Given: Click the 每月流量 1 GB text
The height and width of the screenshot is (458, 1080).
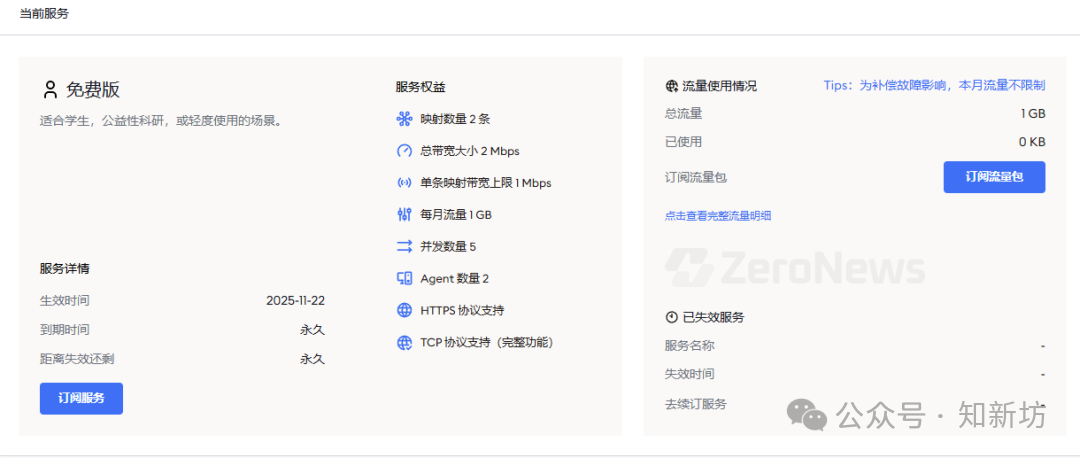Looking at the screenshot, I should point(456,215).
